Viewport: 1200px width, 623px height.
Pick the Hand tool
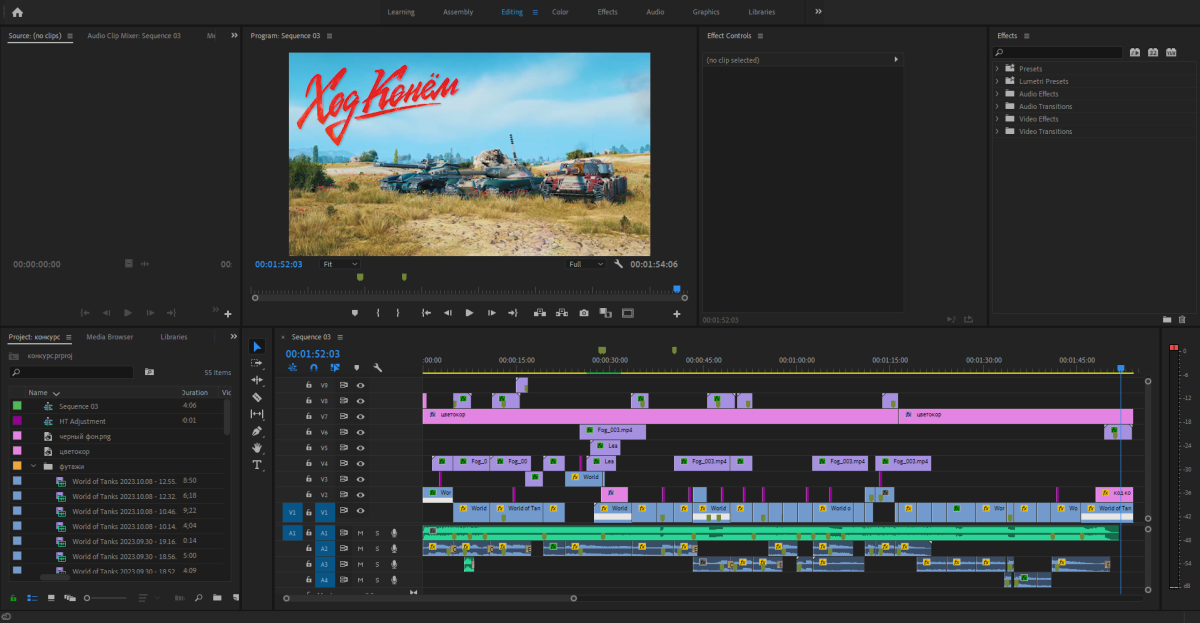click(257, 448)
